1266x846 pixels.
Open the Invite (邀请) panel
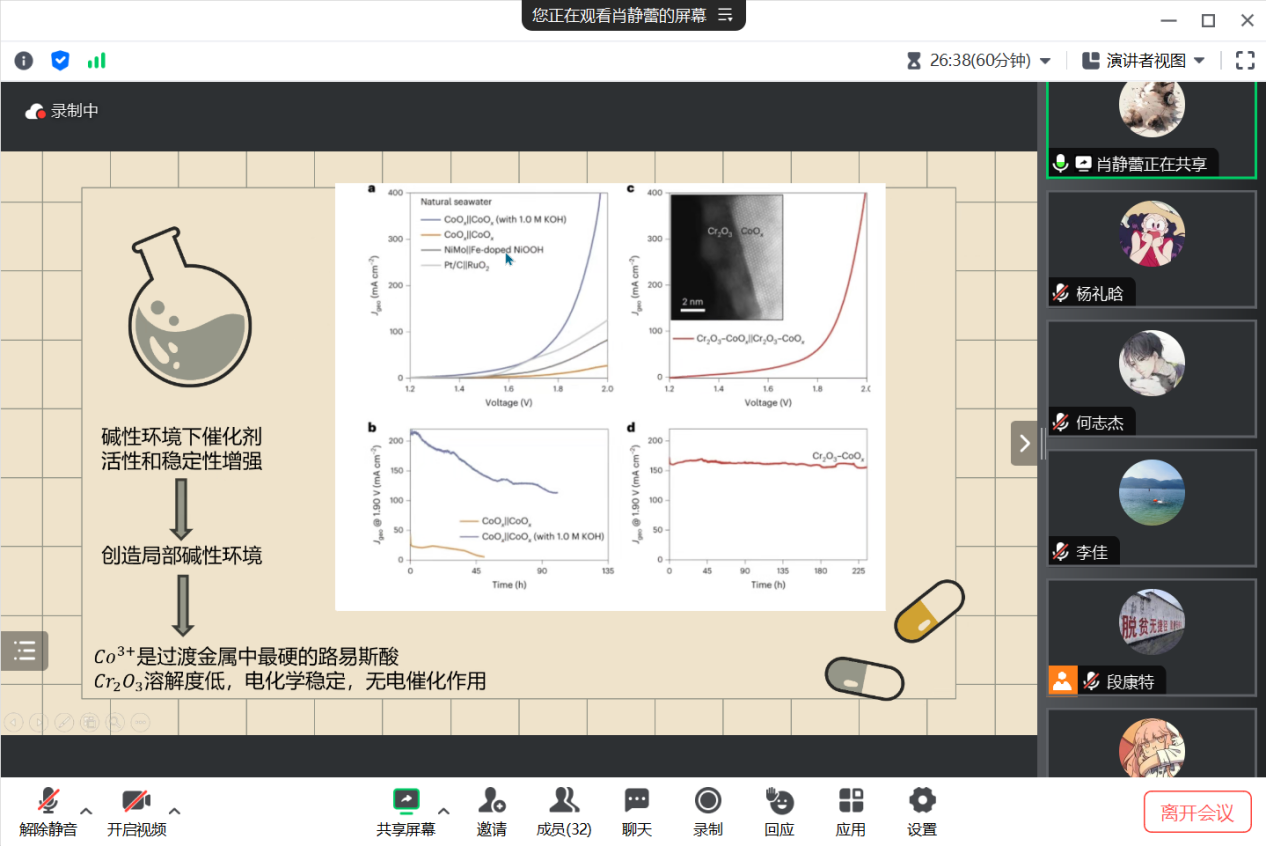click(x=491, y=811)
